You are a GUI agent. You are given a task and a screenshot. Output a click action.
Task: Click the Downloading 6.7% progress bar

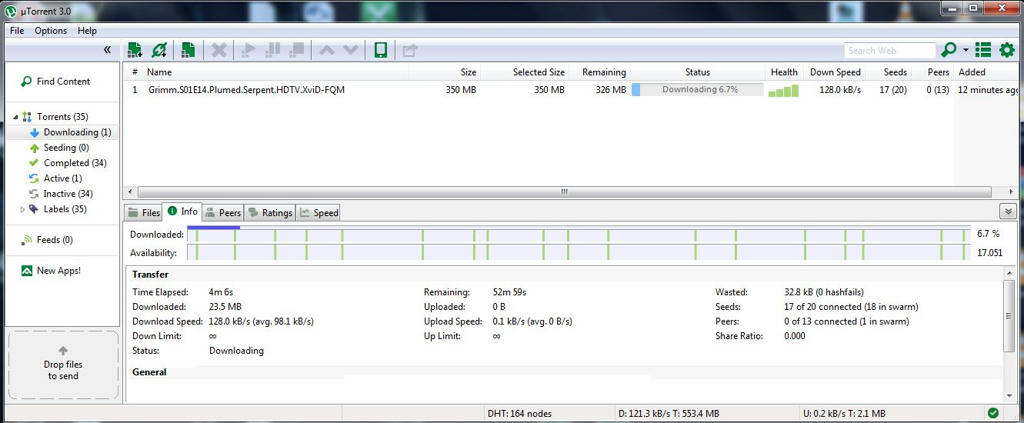[x=697, y=89]
